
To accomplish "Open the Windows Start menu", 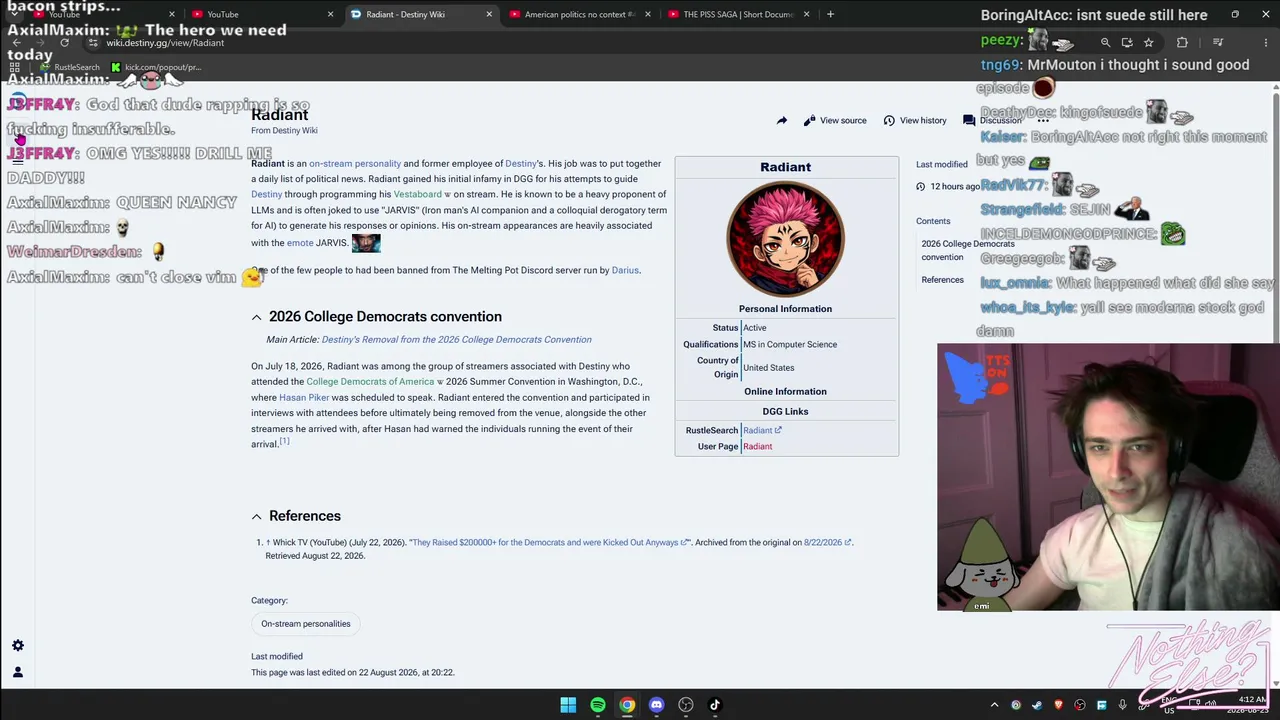I will click(568, 705).
